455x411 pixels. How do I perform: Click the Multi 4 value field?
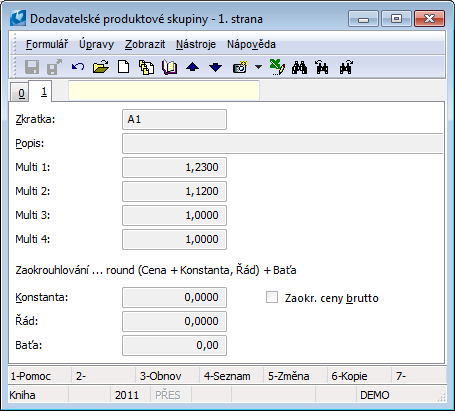coord(174,239)
